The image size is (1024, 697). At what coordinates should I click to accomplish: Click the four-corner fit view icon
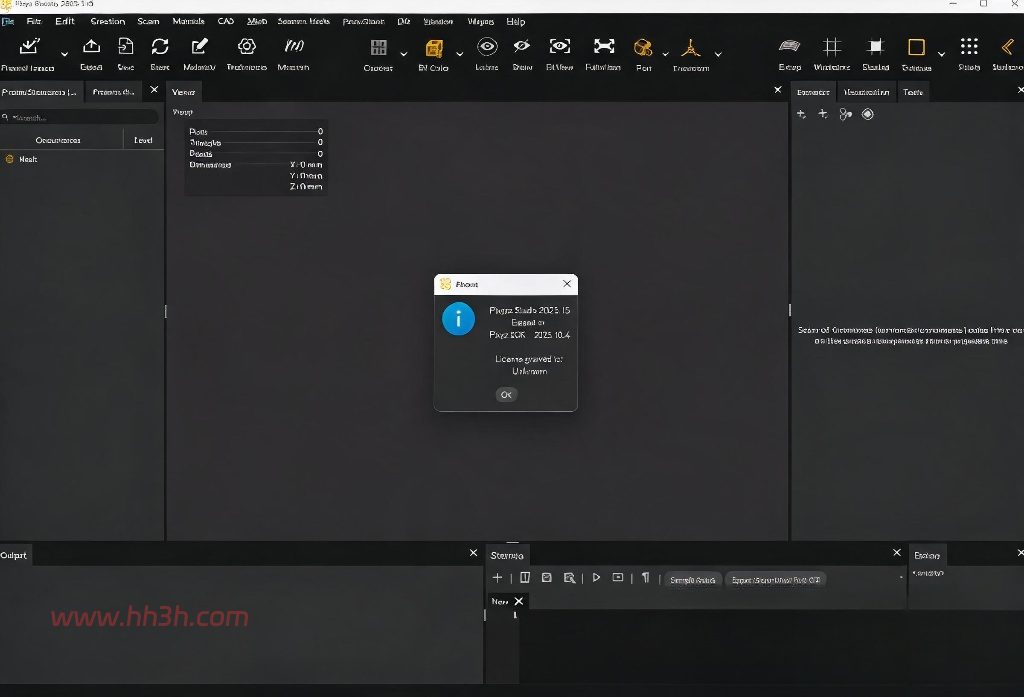click(604, 46)
